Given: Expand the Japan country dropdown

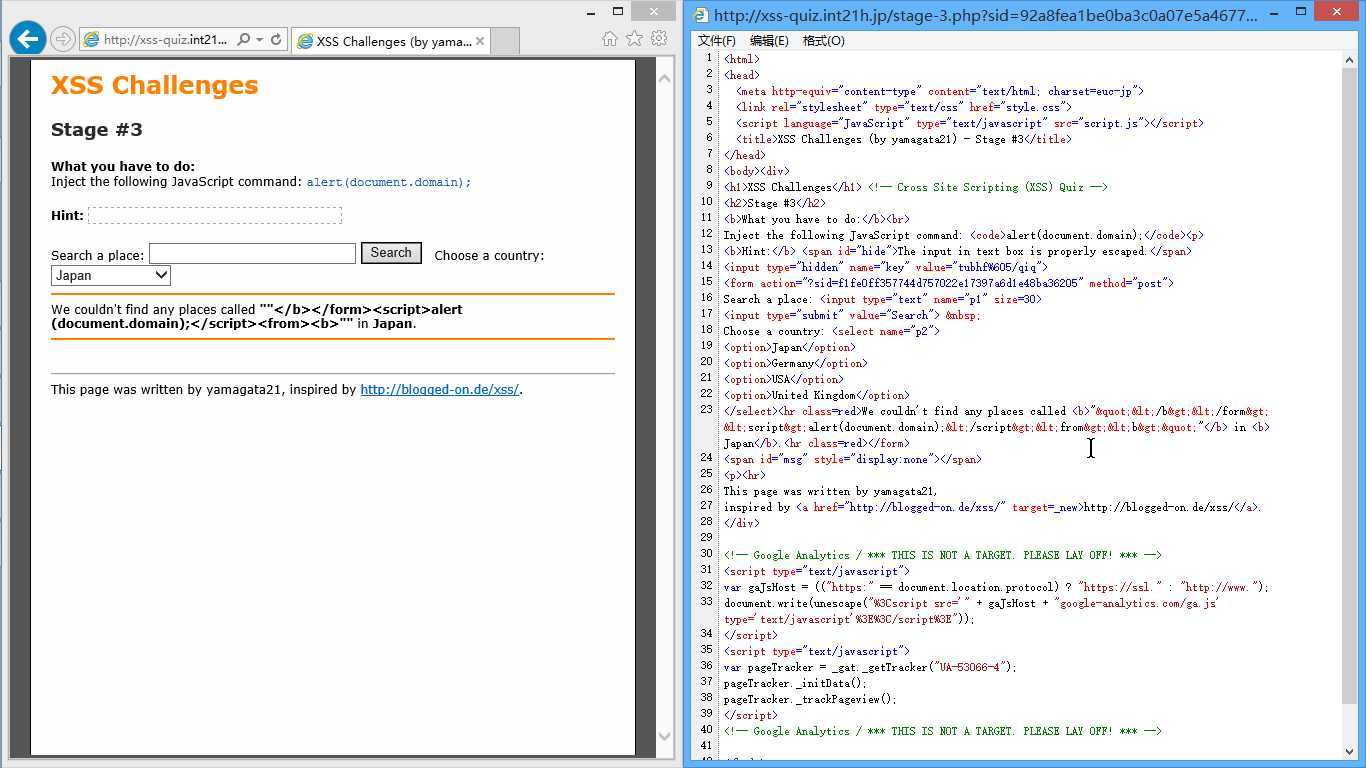Looking at the screenshot, I should [111, 275].
